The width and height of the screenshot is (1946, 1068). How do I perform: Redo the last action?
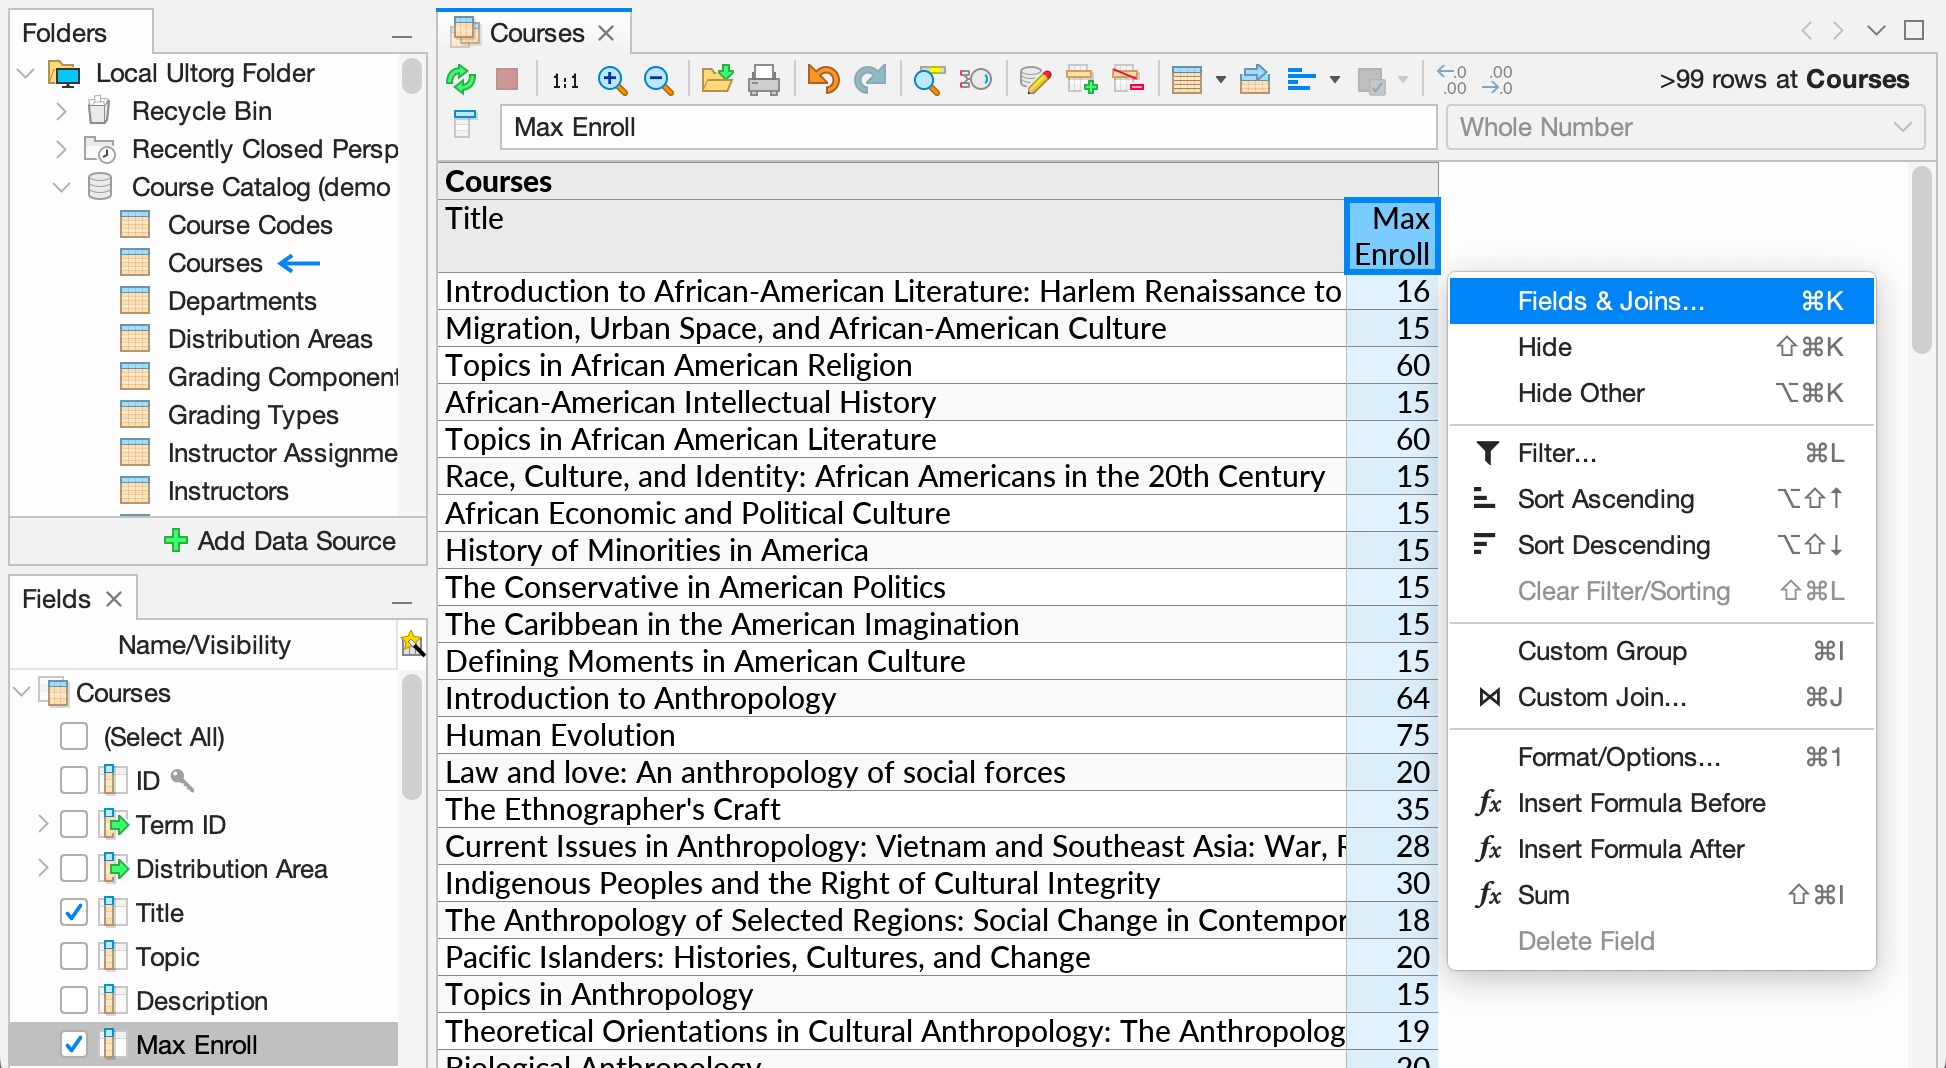[869, 79]
